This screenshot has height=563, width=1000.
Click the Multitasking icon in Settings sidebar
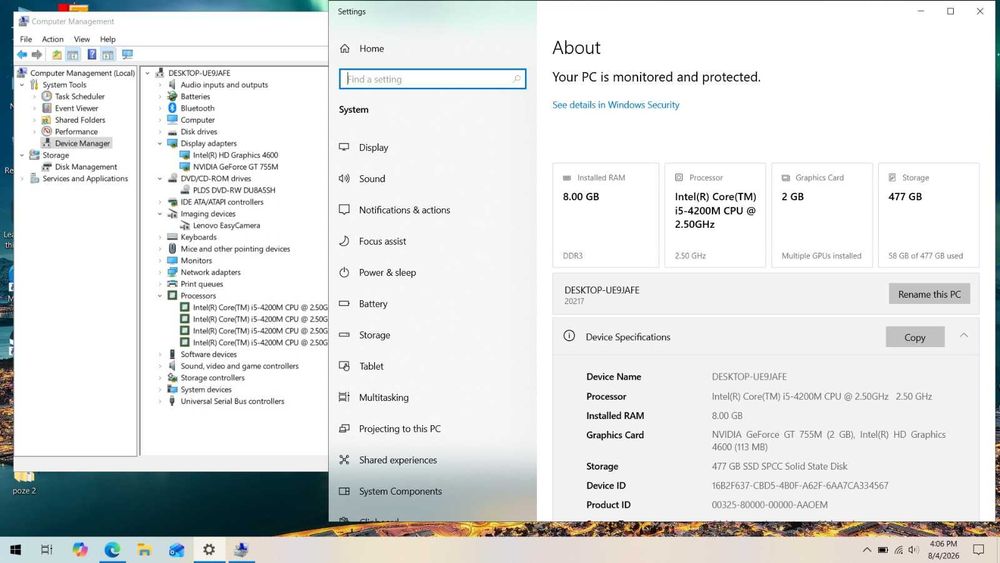[344, 397]
